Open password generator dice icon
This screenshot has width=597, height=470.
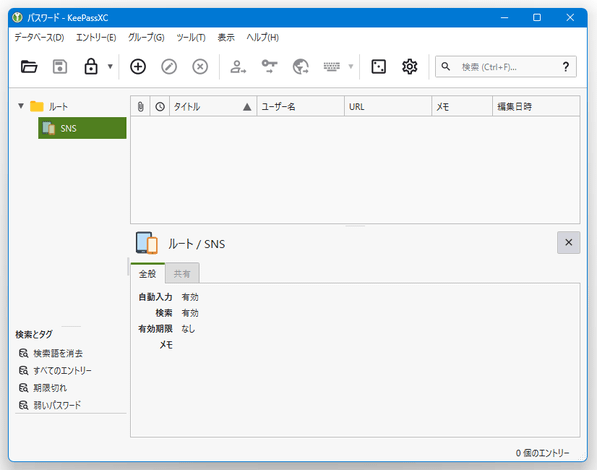pos(378,67)
